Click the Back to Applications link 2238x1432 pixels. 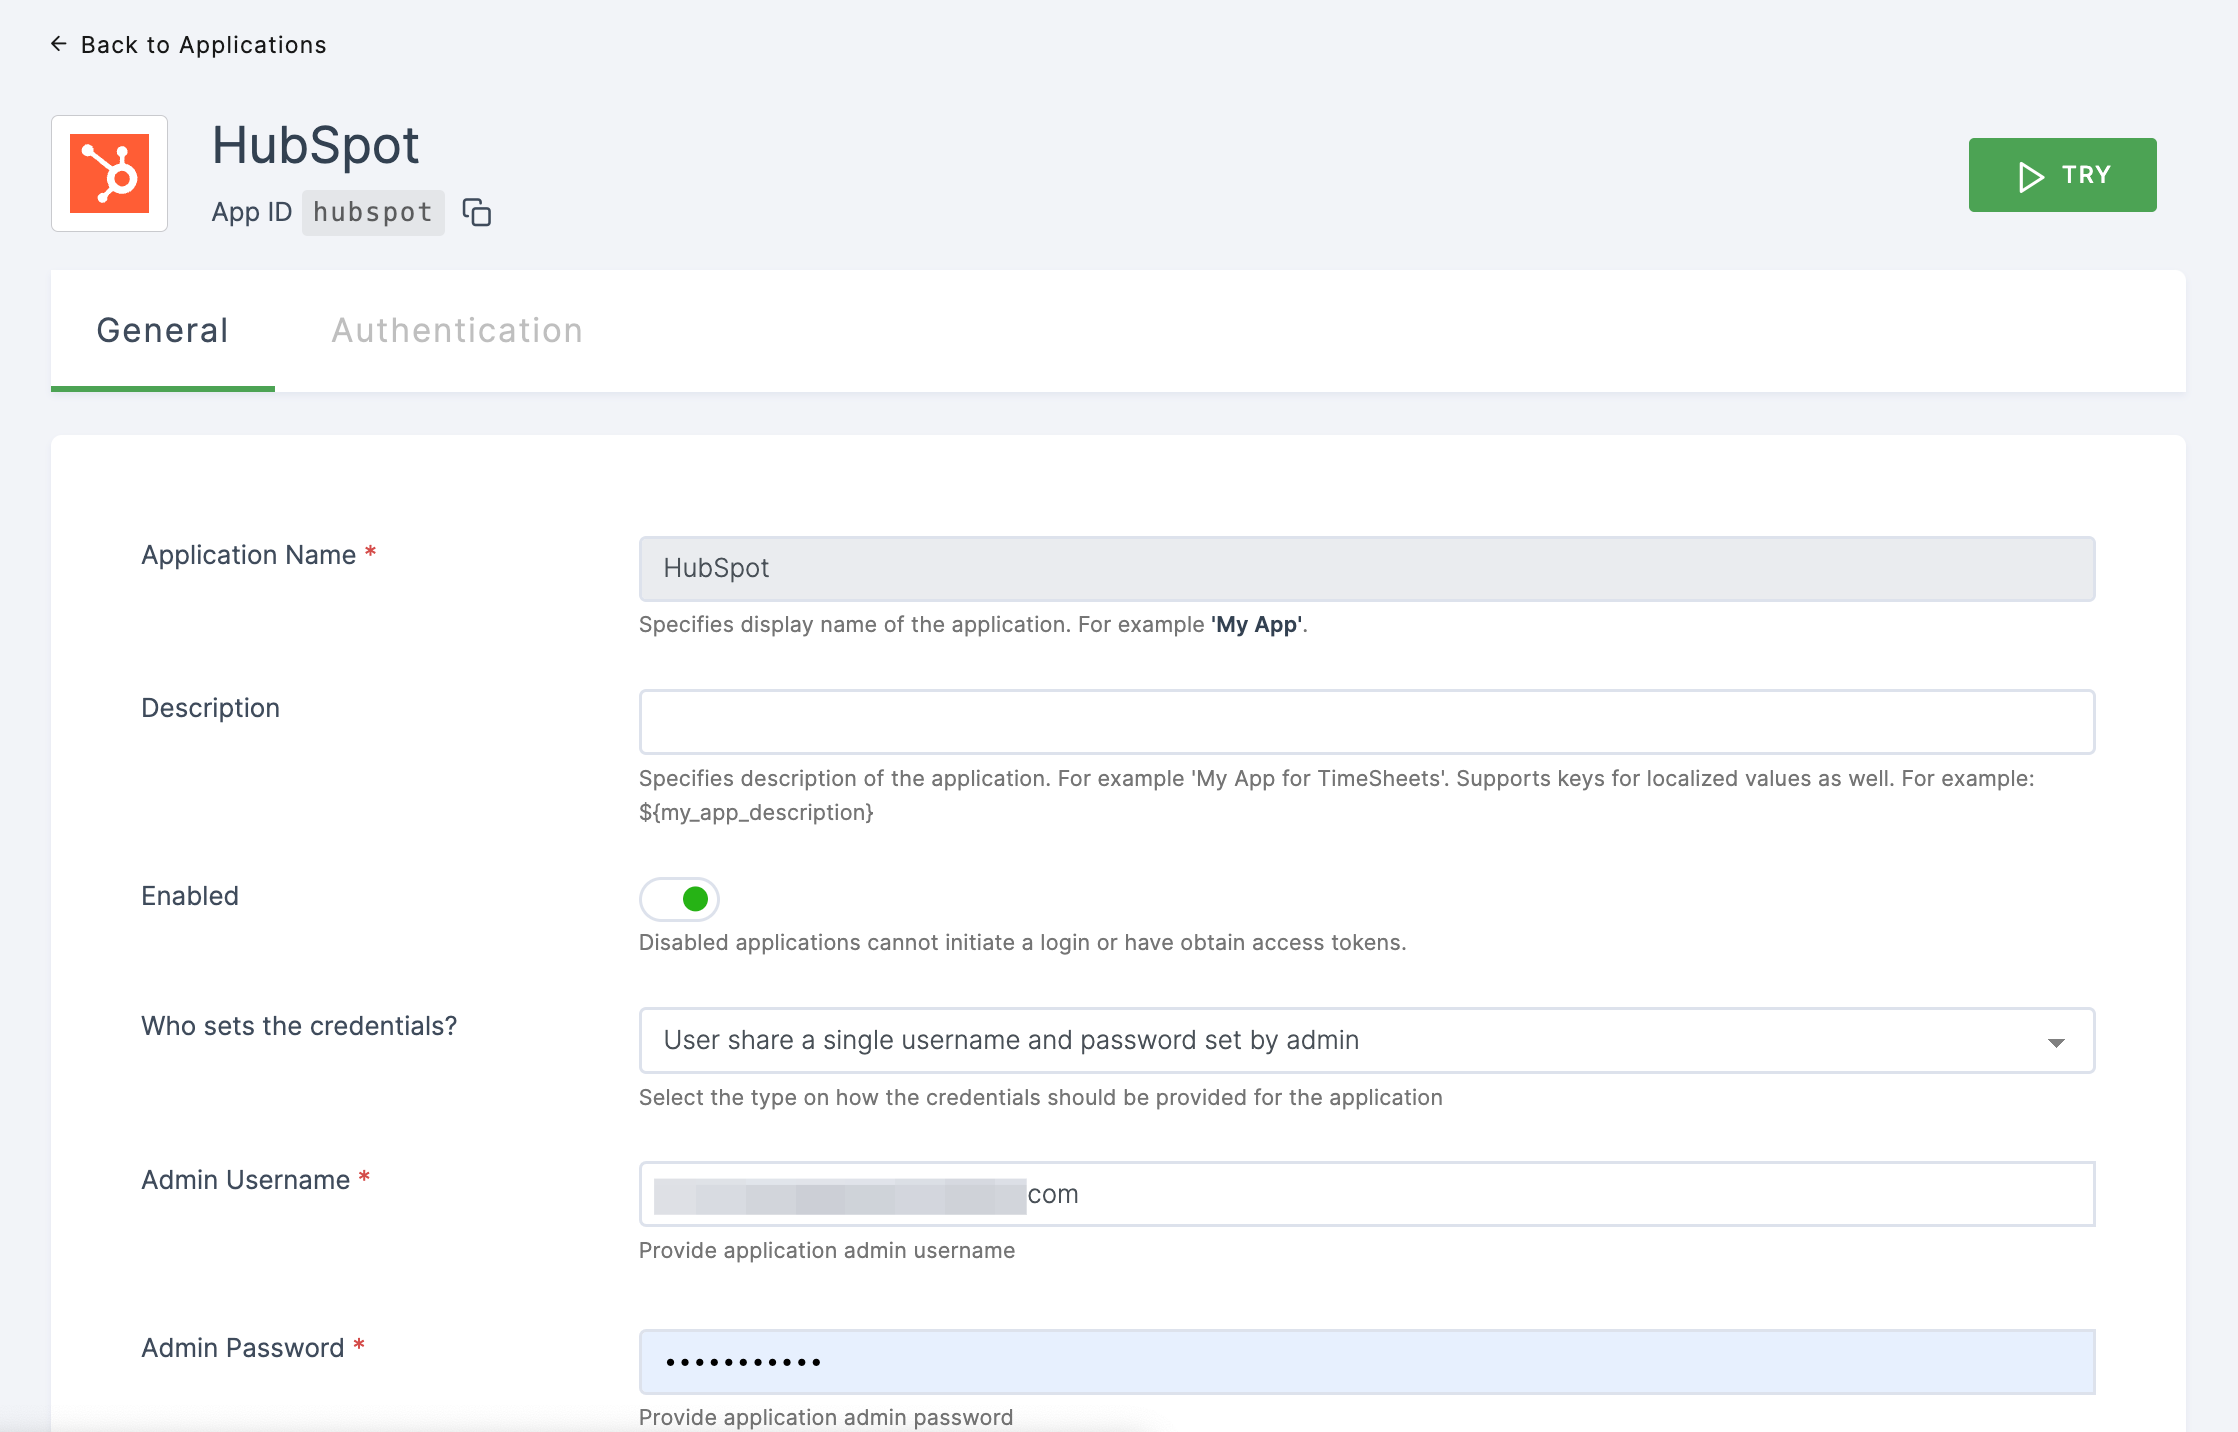point(188,45)
